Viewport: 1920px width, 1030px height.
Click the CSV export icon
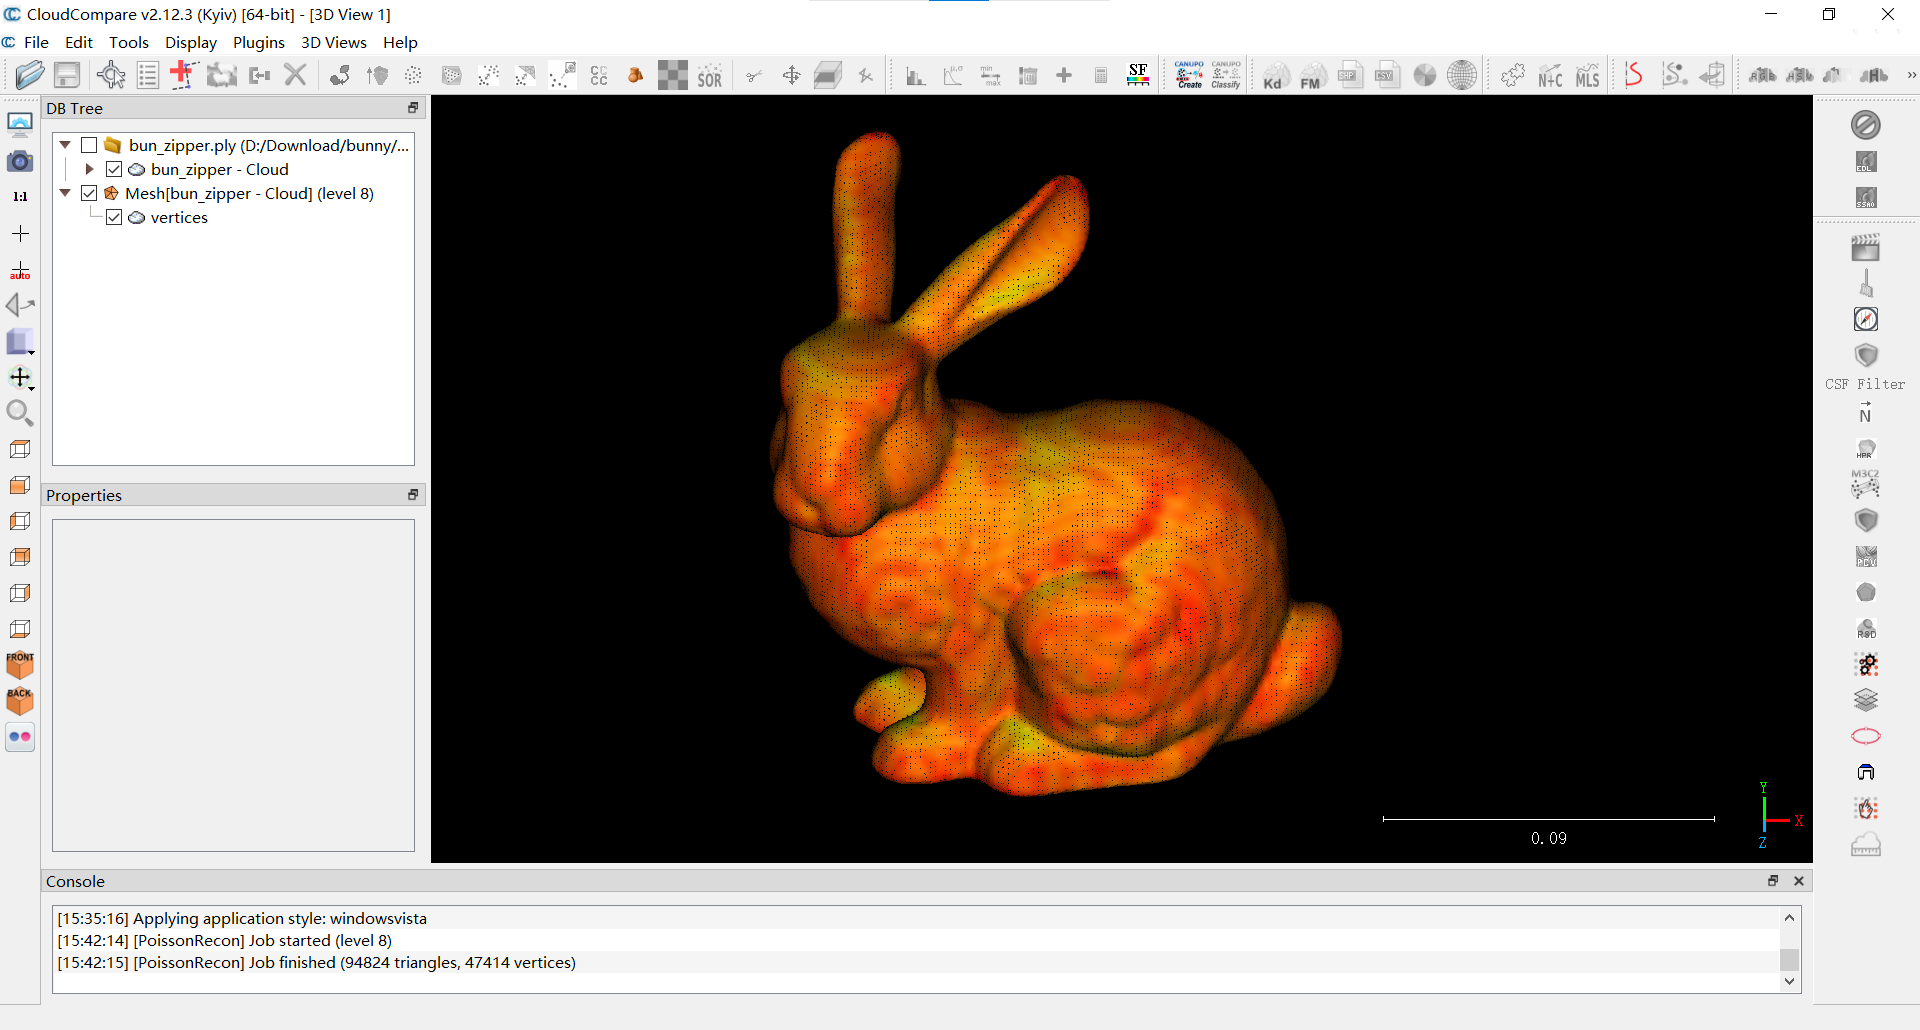(x=1387, y=75)
